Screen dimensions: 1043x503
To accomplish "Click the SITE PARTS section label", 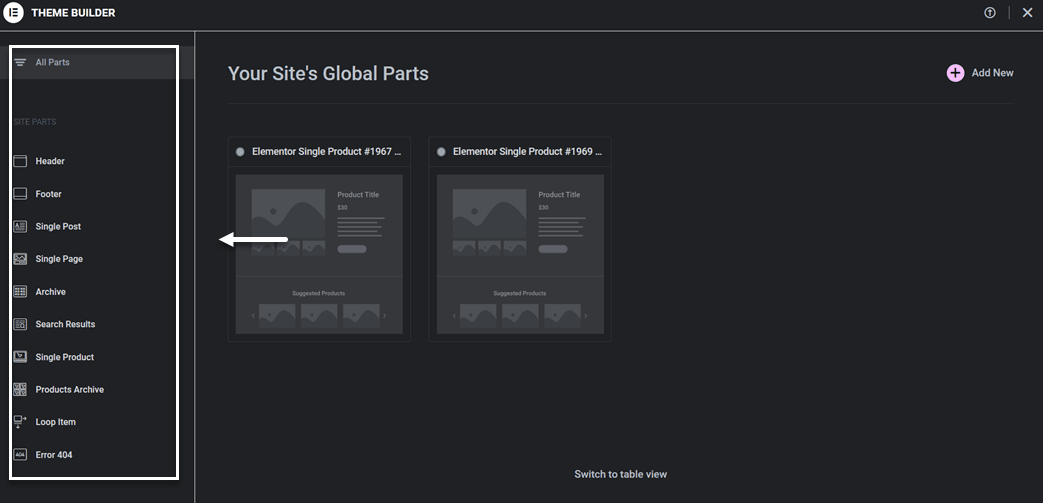I will pyautogui.click(x=35, y=122).
